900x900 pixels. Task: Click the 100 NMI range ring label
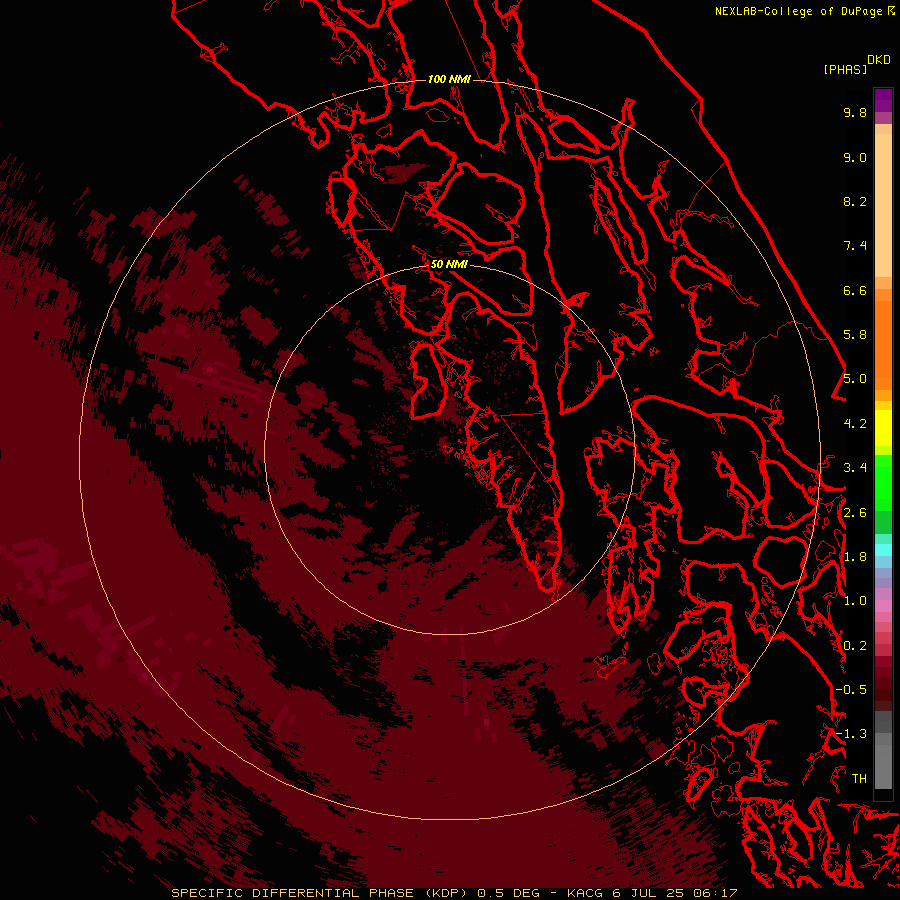click(449, 79)
